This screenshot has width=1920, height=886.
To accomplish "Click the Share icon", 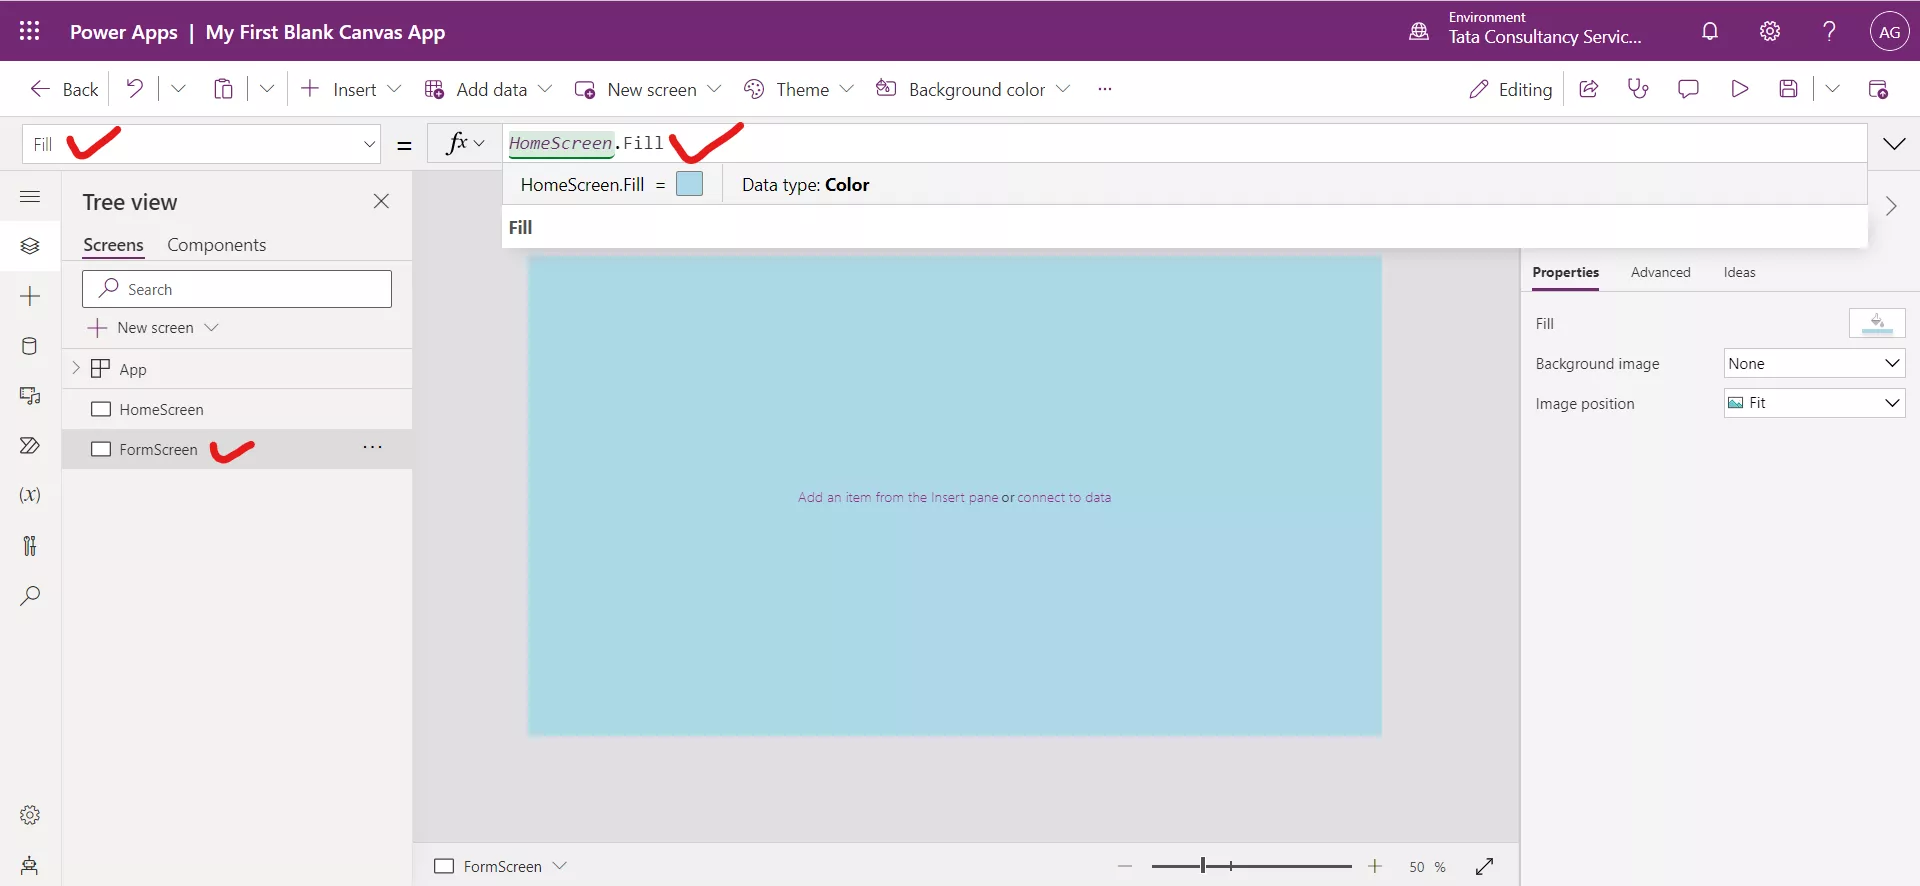I will pyautogui.click(x=1588, y=89).
